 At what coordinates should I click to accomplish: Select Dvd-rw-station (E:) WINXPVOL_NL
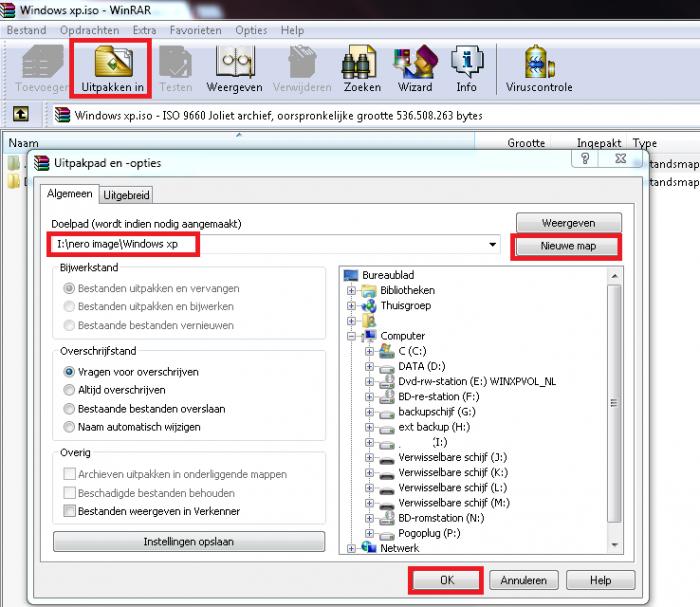click(477, 381)
